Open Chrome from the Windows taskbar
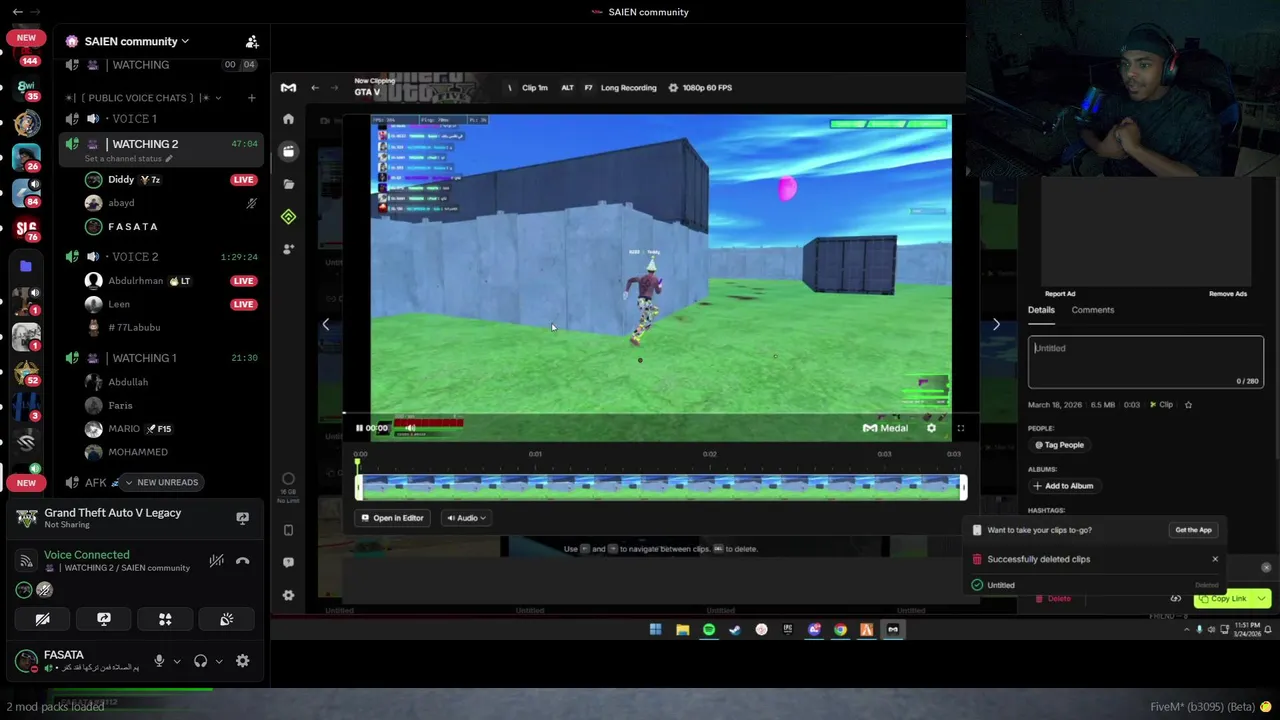 tap(840, 629)
